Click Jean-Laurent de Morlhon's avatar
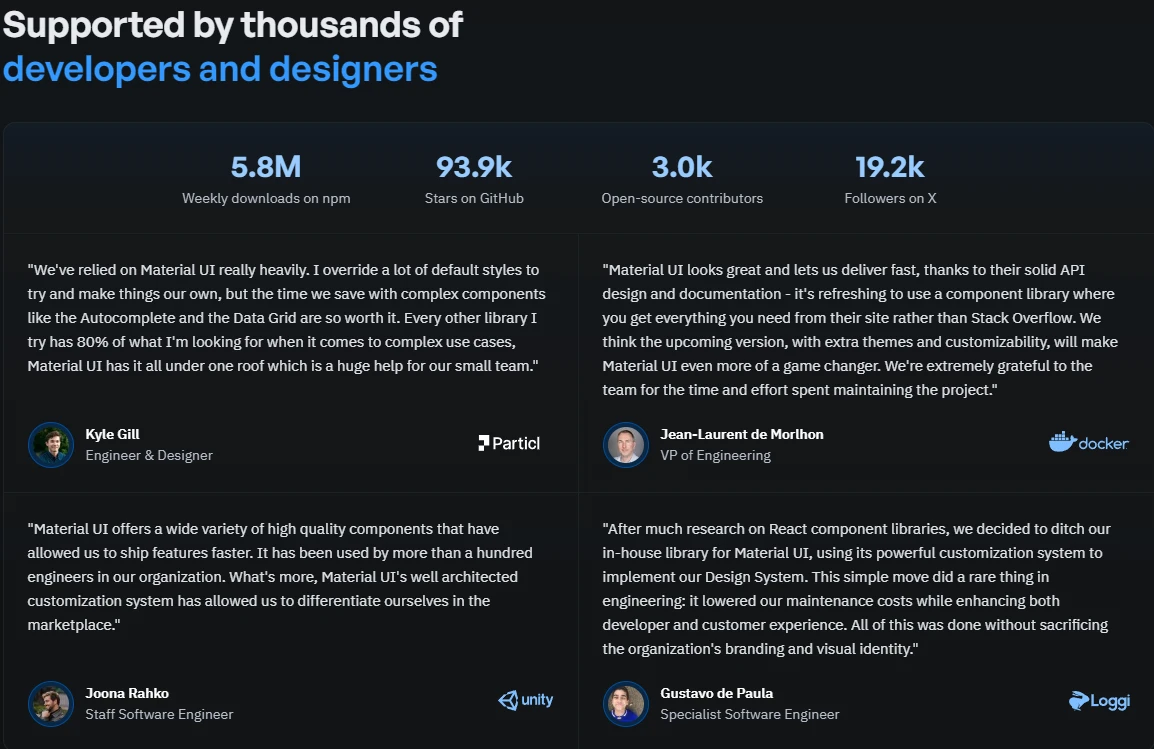Image resolution: width=1154 pixels, height=749 pixels. [x=626, y=444]
